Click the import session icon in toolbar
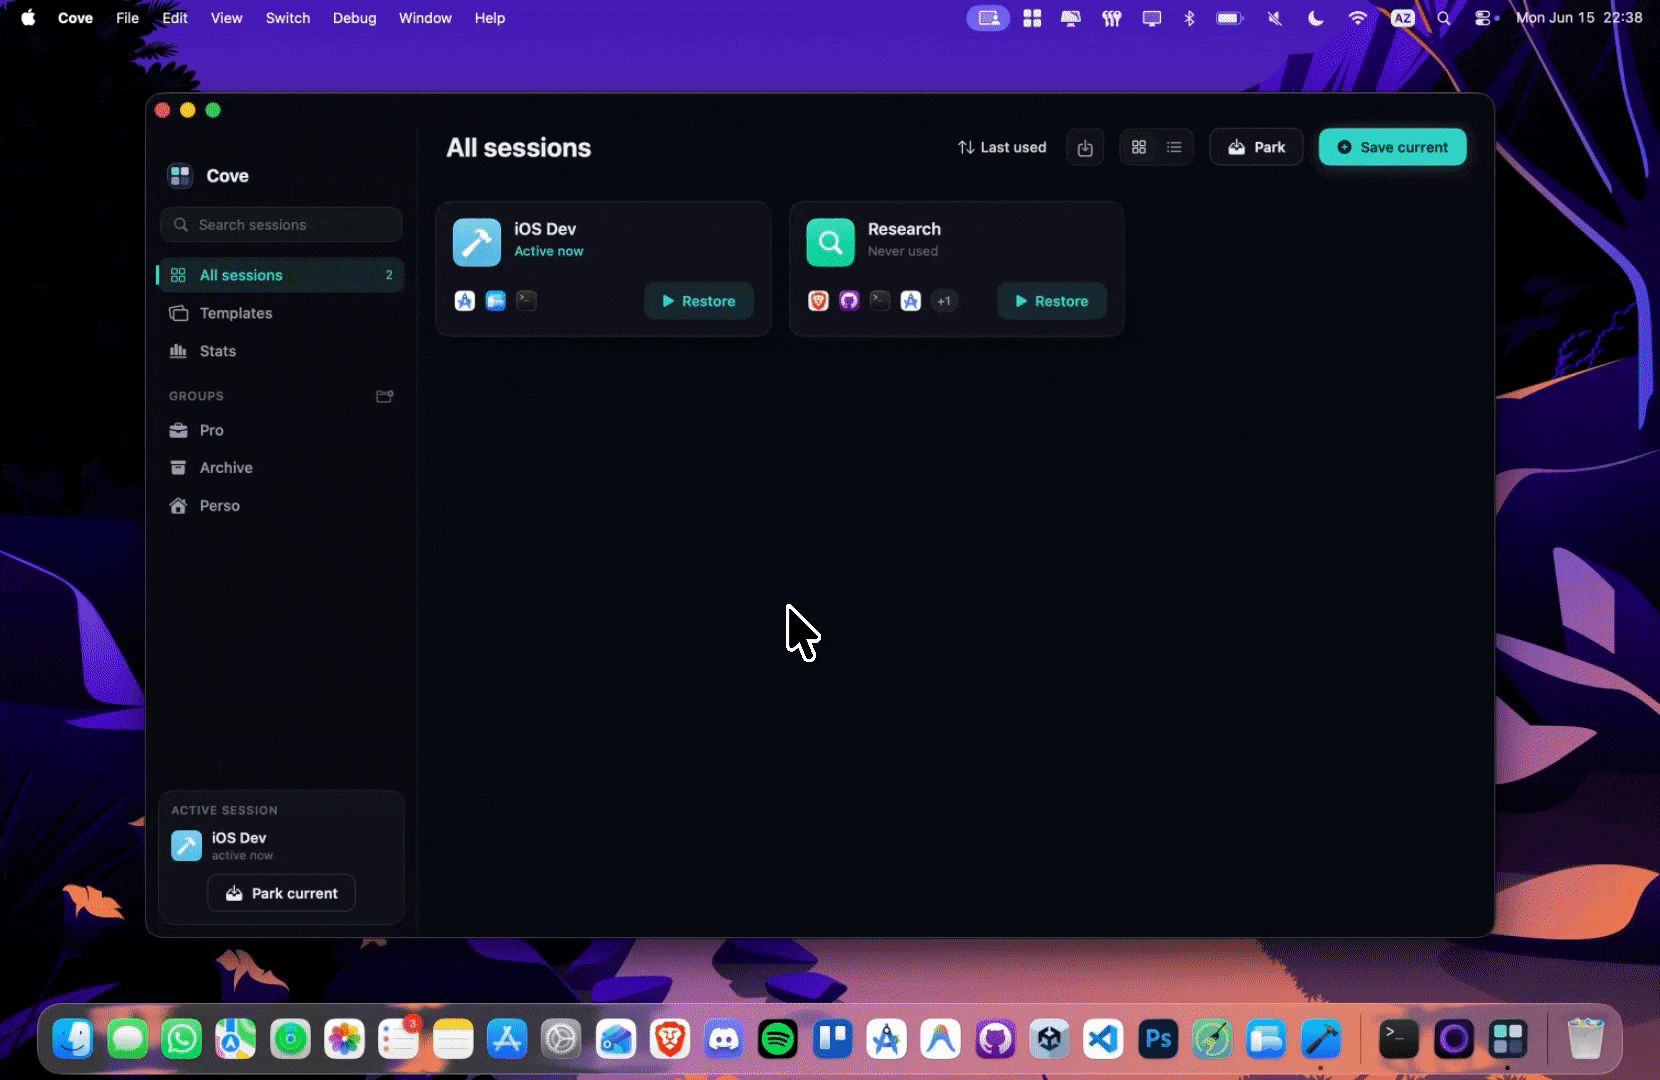The width and height of the screenshot is (1660, 1080). point(1085,148)
